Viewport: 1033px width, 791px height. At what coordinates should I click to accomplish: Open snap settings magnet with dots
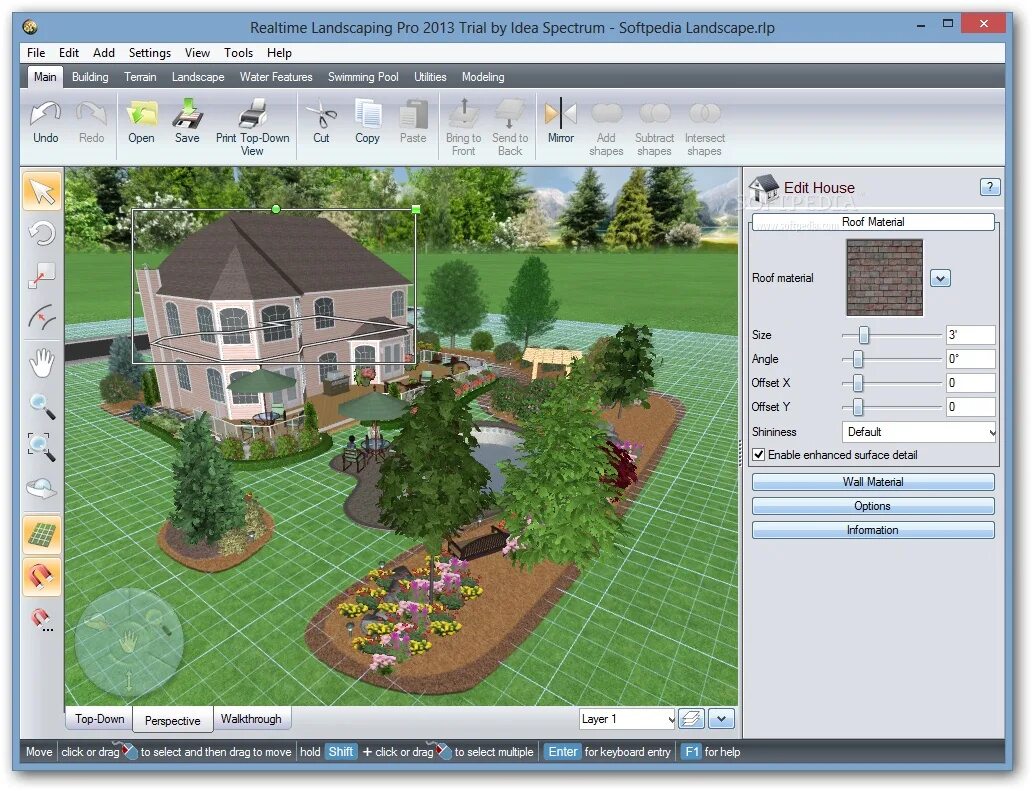[x=42, y=619]
